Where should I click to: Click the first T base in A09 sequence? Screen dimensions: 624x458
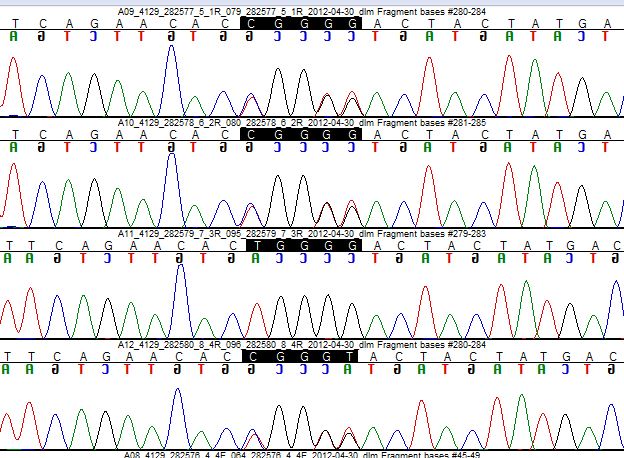13,22
